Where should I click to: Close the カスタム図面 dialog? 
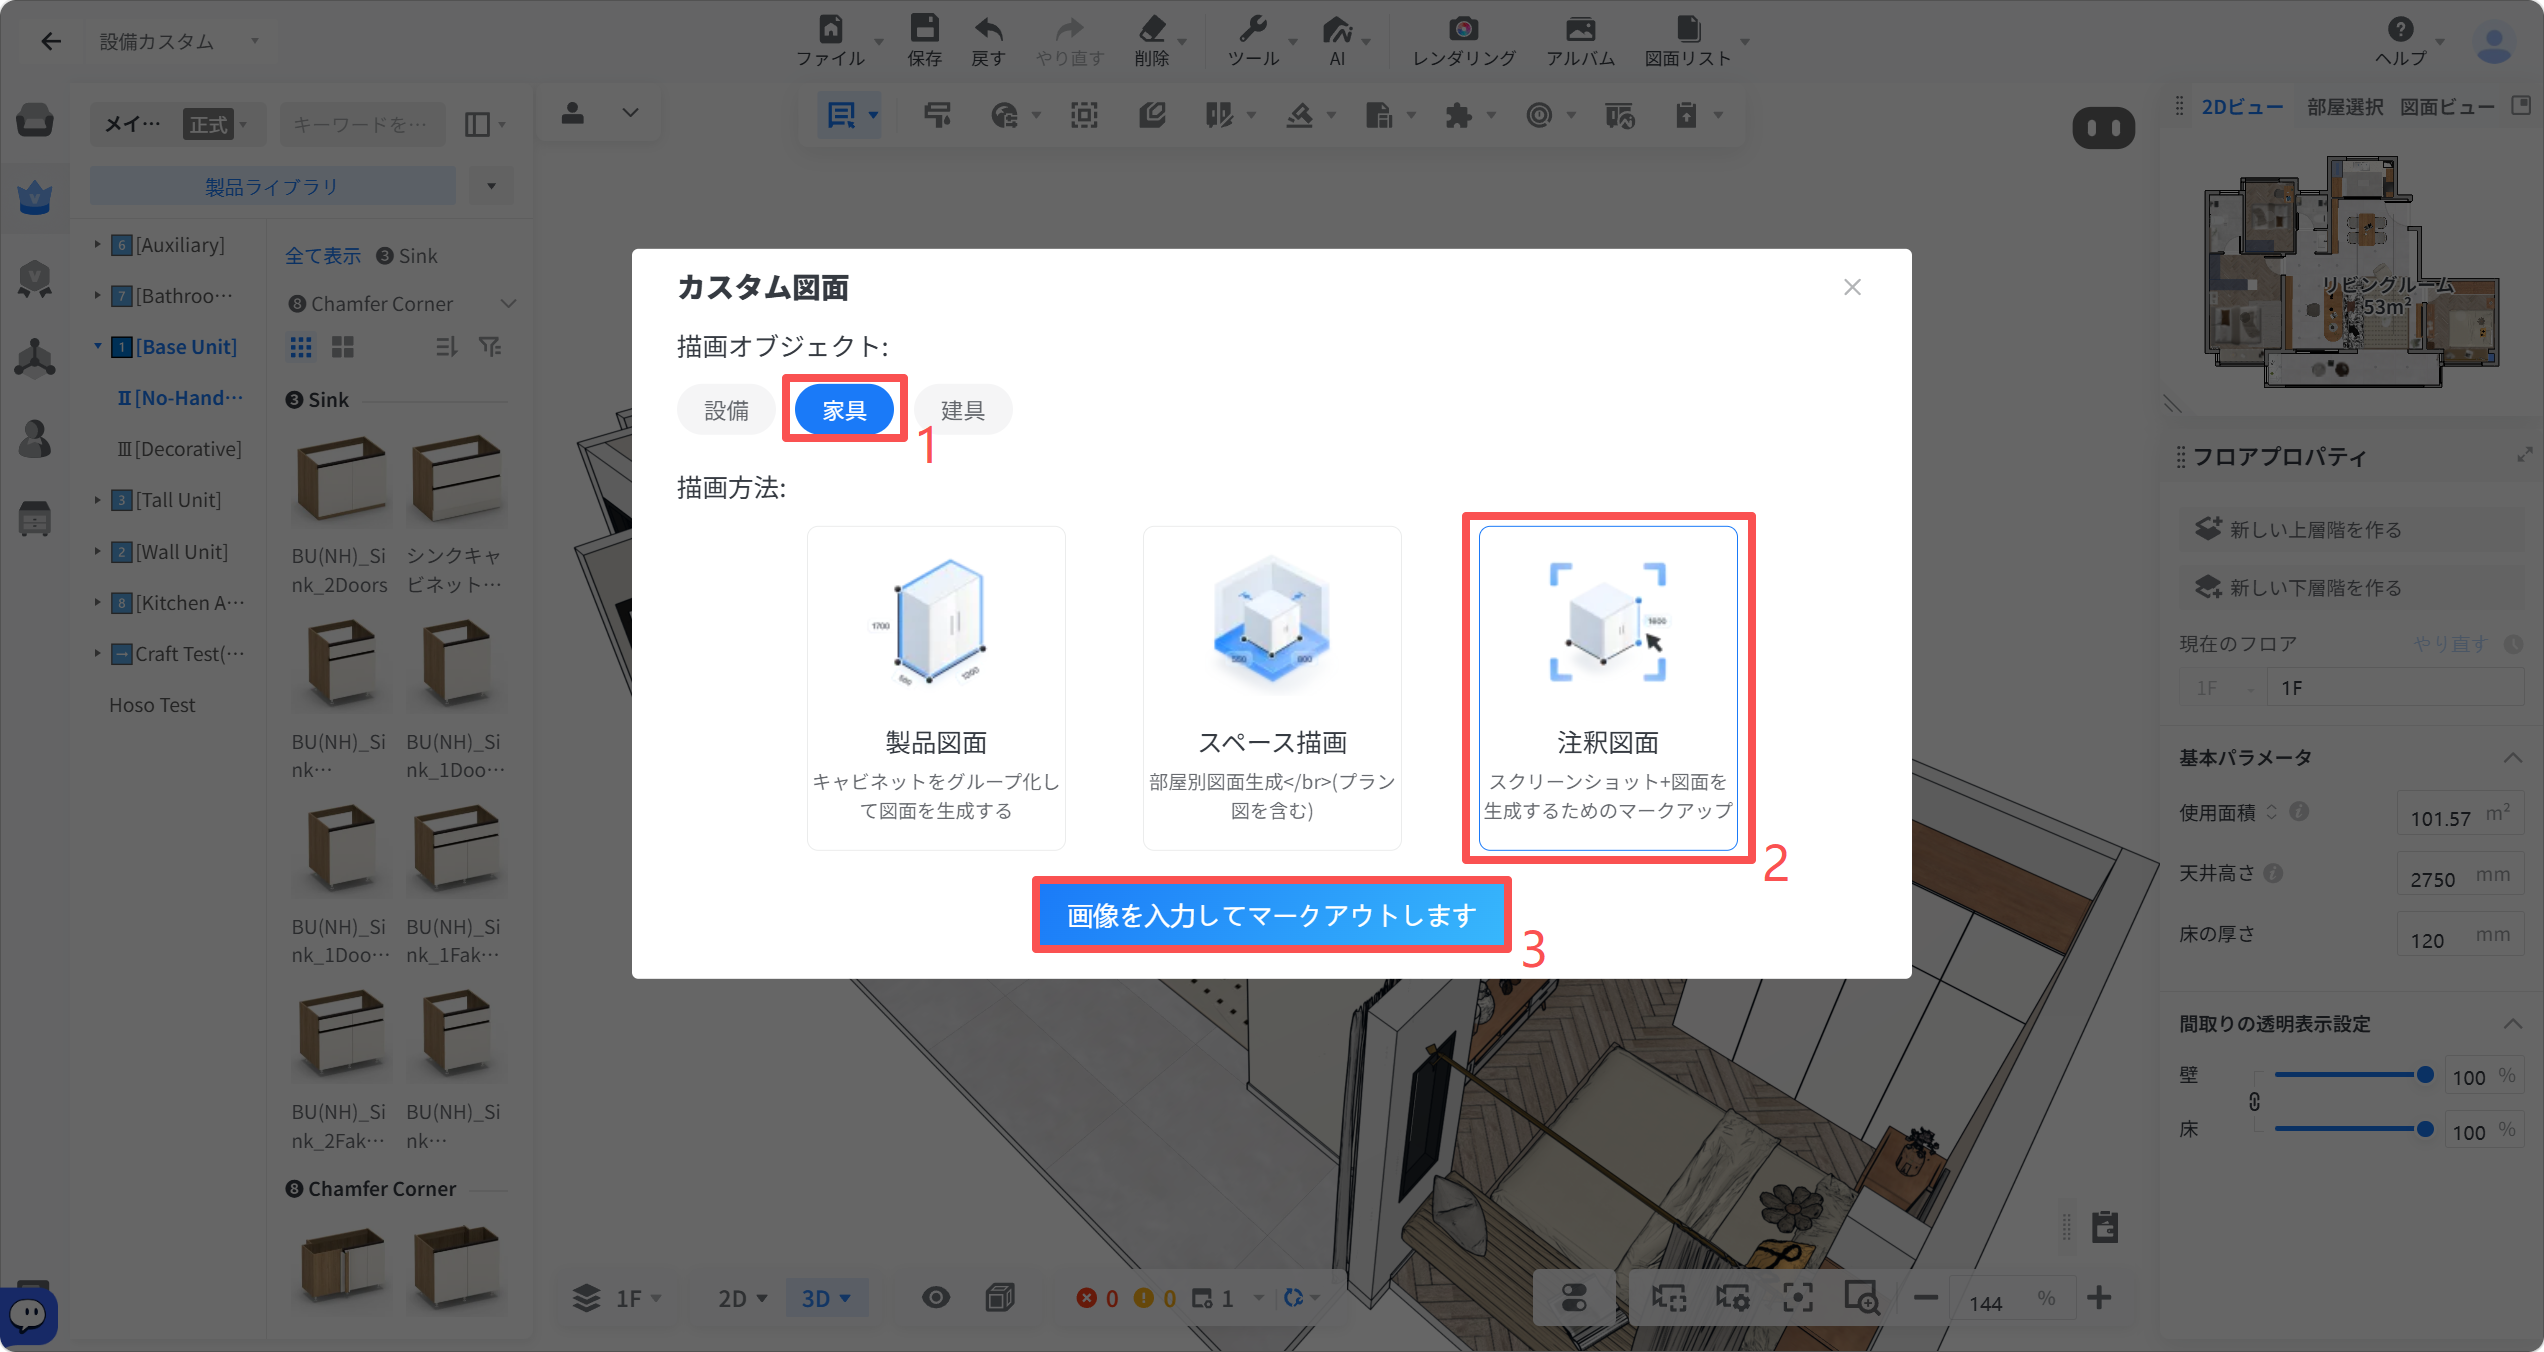(x=1852, y=287)
